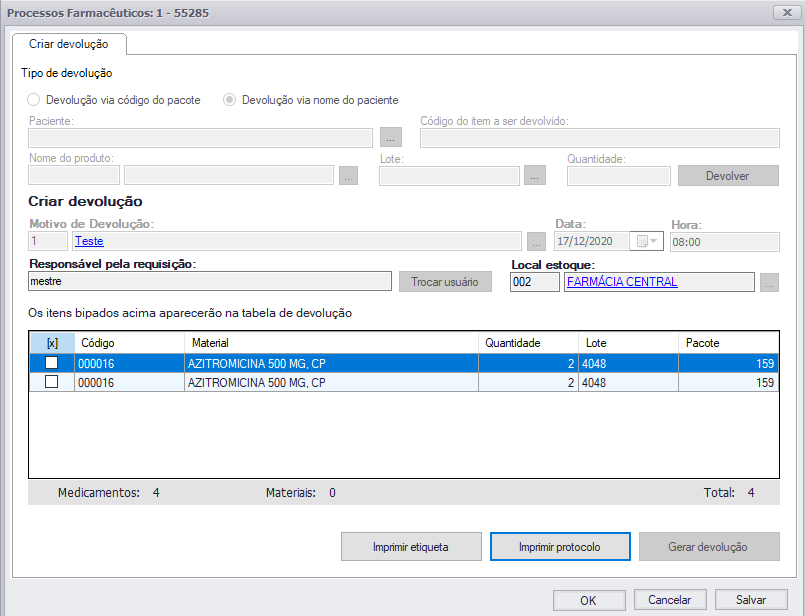The width and height of the screenshot is (805, 616).
Task: Switch to Criar devolução tab
Action: click(x=69, y=44)
